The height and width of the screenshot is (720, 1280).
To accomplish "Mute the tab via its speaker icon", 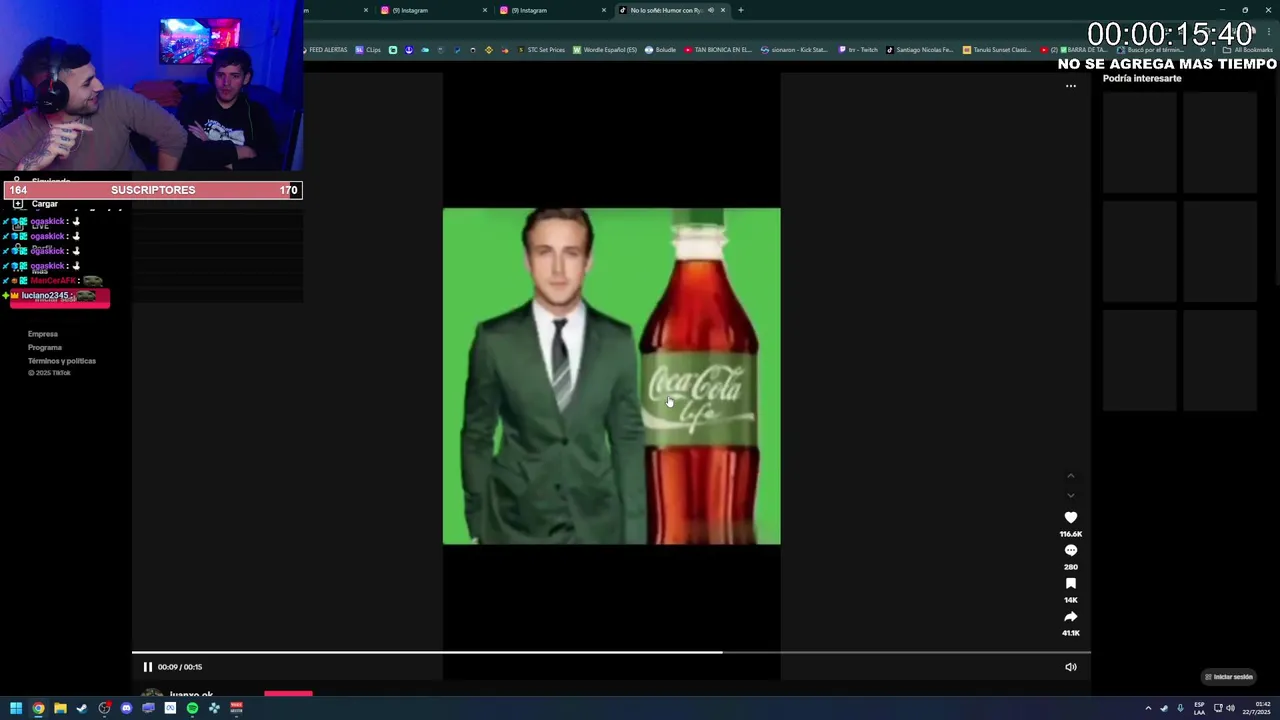I will [711, 10].
